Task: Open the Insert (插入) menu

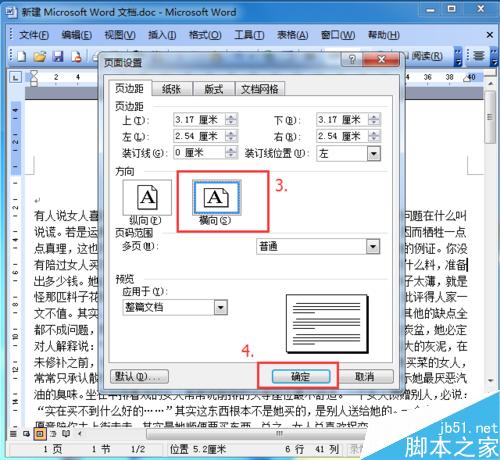Action: click(162, 35)
